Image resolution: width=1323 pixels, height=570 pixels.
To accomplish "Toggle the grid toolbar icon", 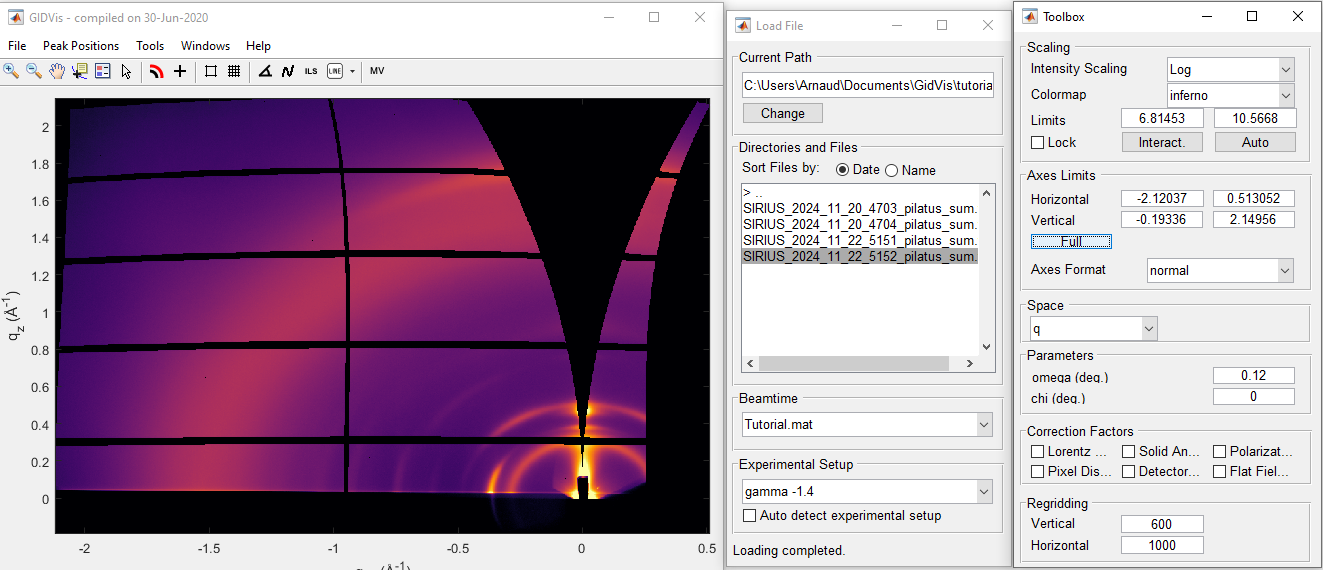I will tap(233, 71).
